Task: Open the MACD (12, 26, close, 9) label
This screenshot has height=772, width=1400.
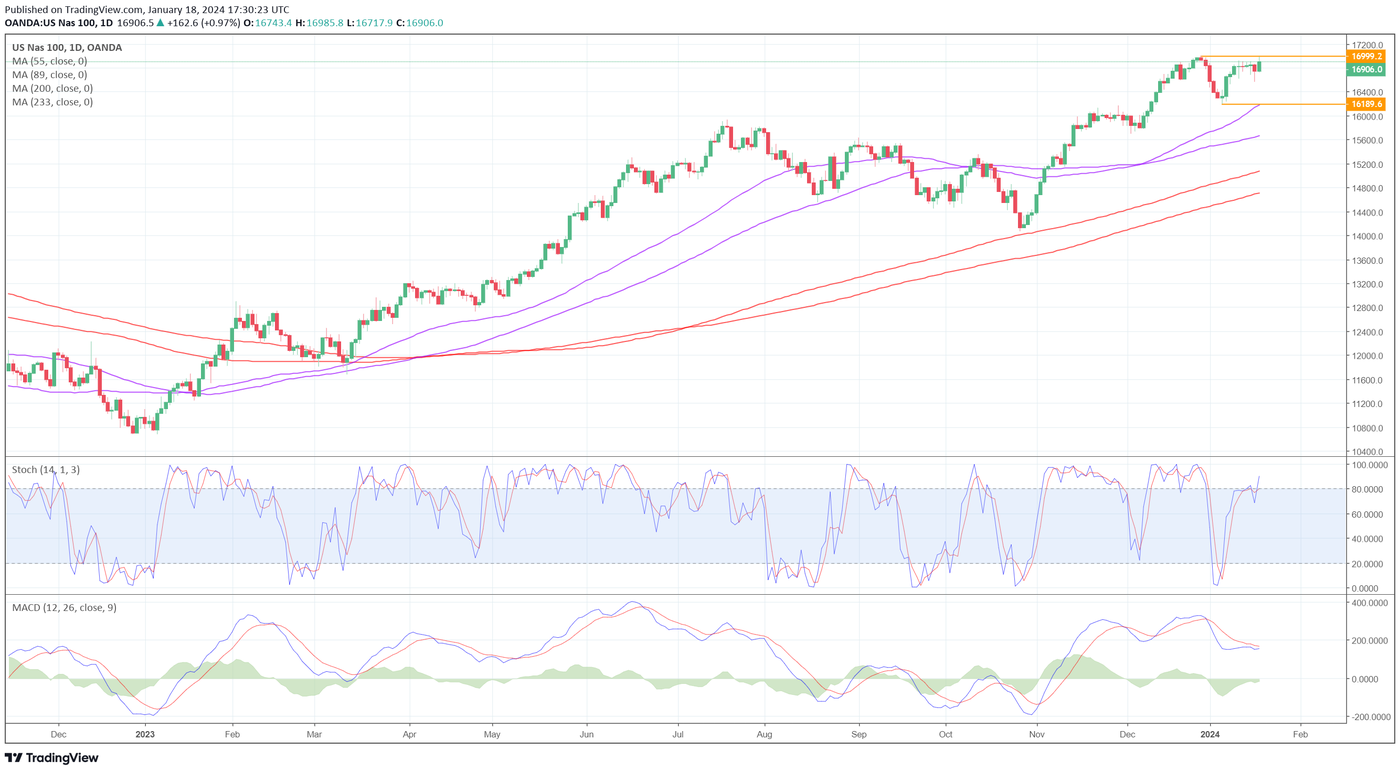Action: [x=64, y=607]
